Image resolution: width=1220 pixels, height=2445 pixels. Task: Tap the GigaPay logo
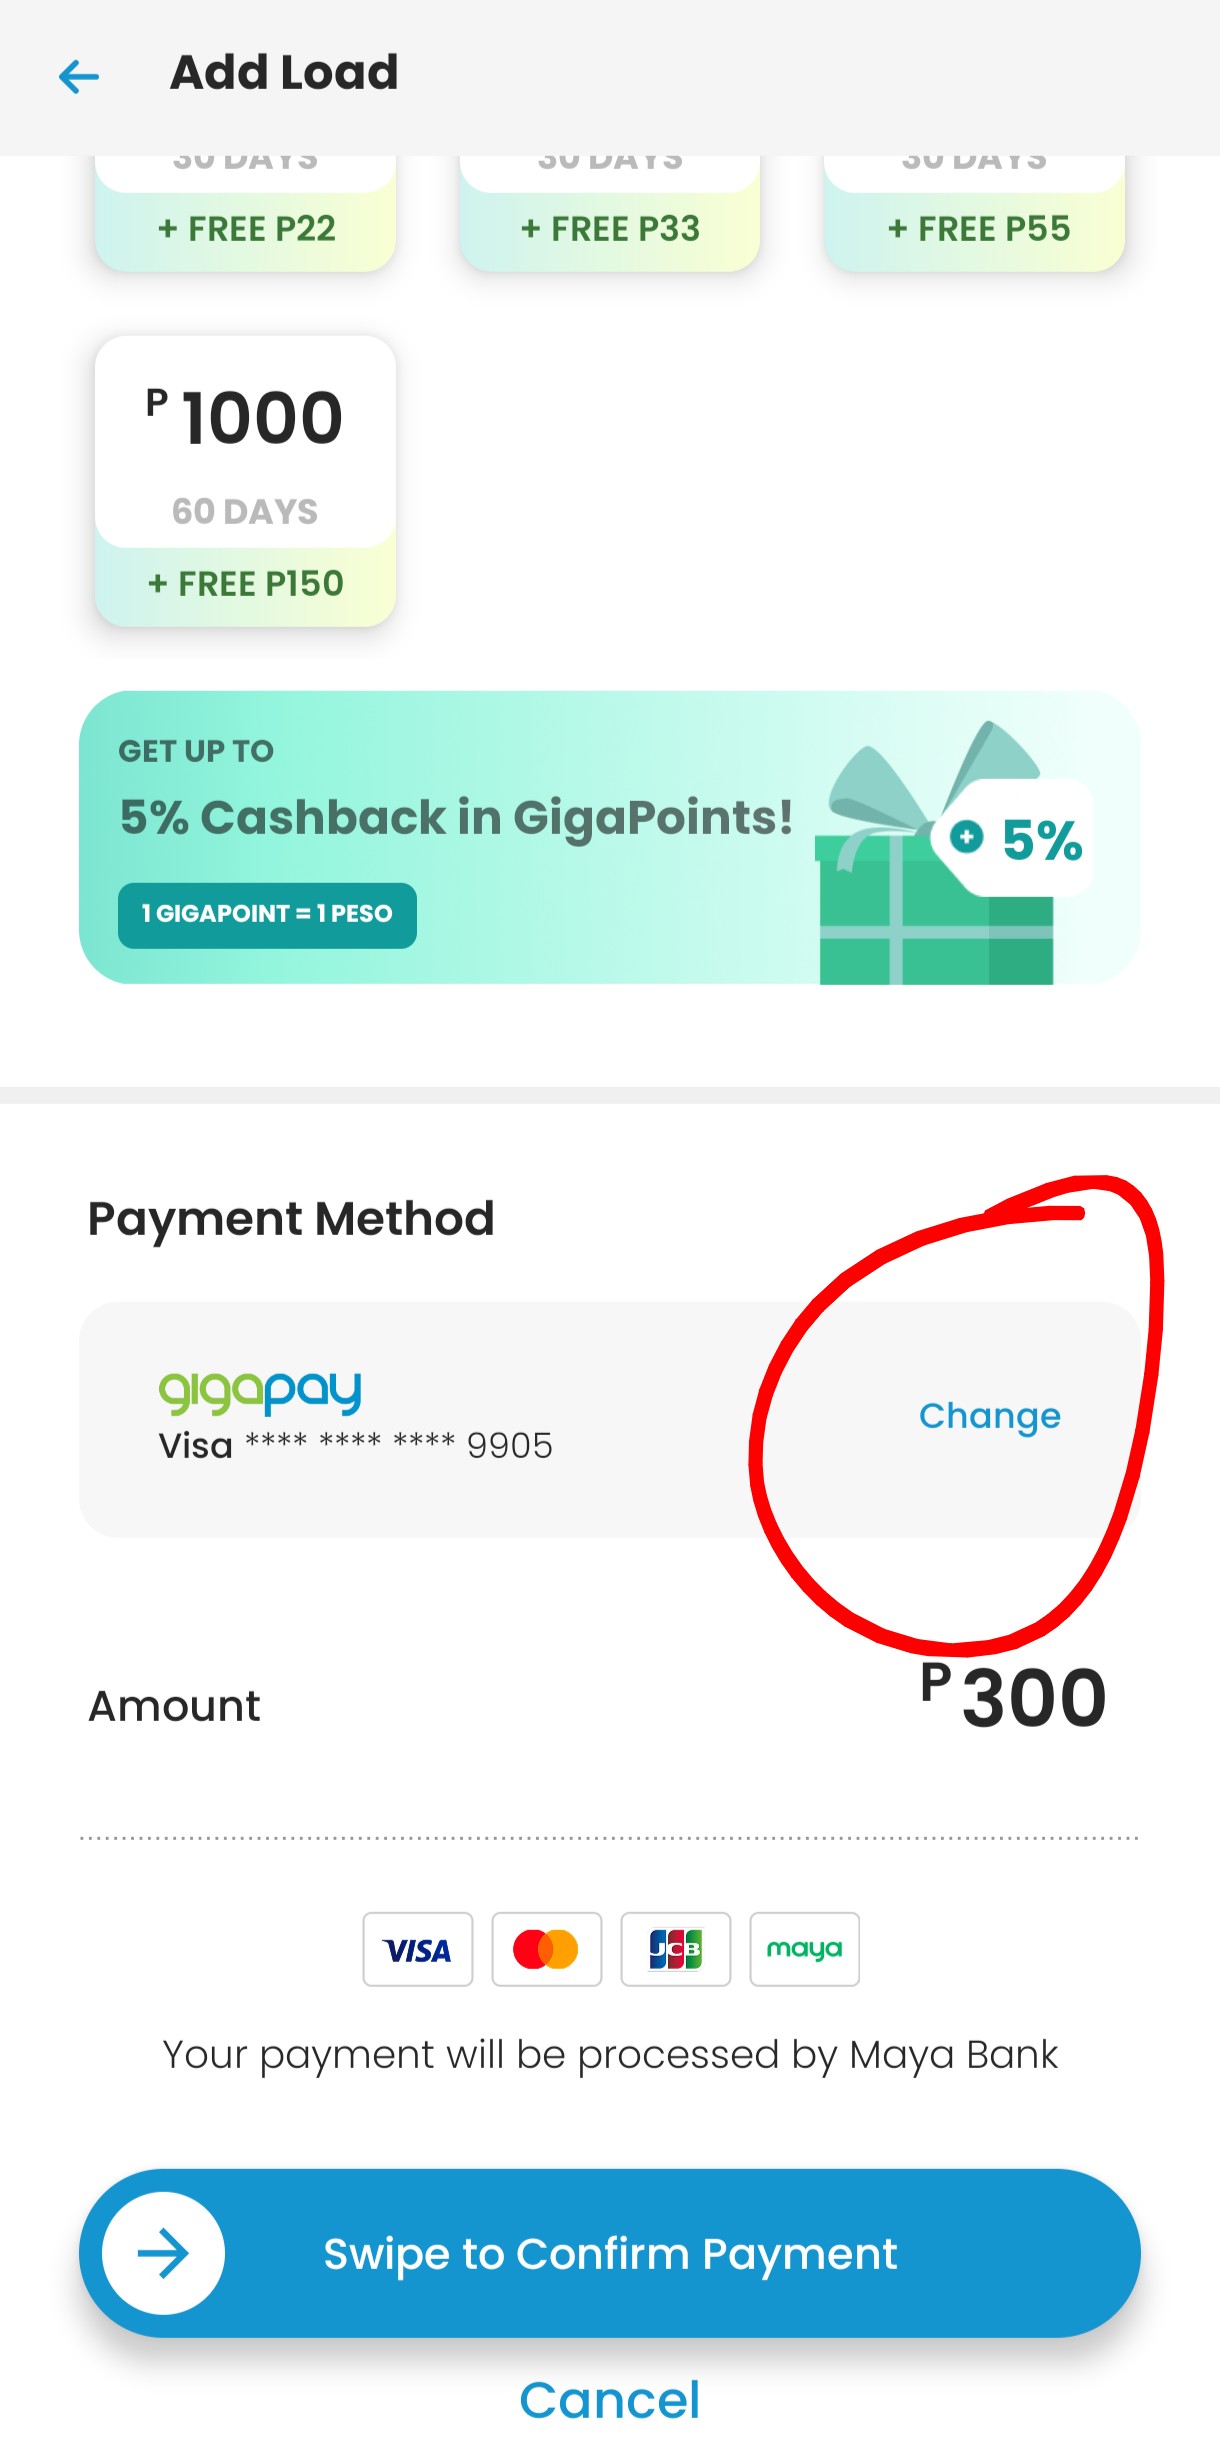(260, 1390)
